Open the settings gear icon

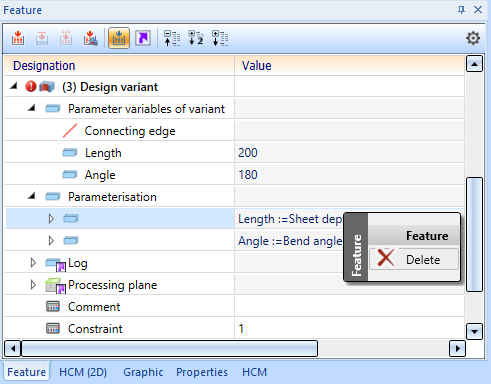click(473, 38)
